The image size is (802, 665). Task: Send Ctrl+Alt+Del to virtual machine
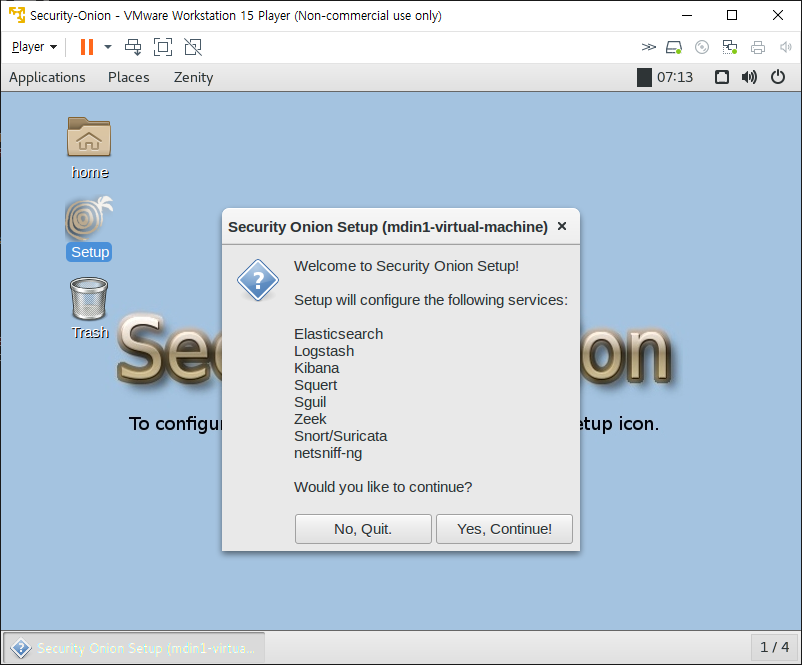click(x=133, y=47)
